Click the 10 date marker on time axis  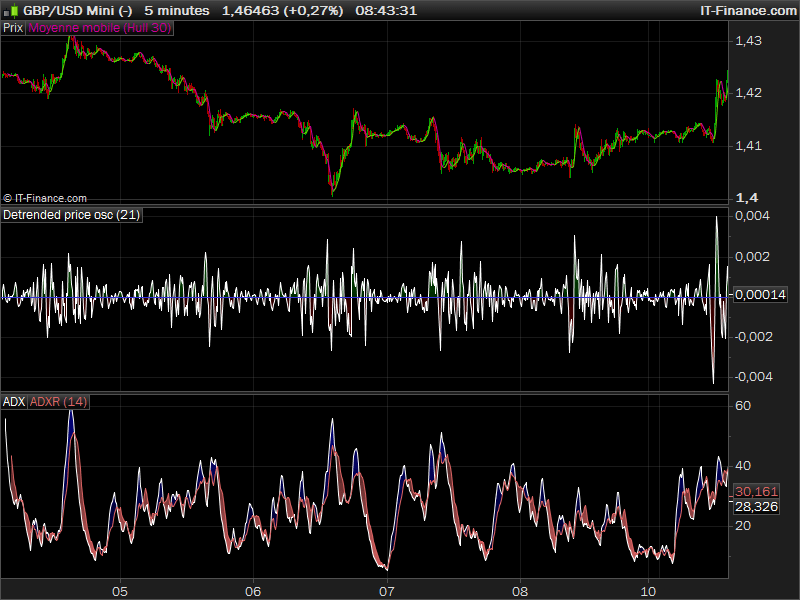(x=648, y=591)
